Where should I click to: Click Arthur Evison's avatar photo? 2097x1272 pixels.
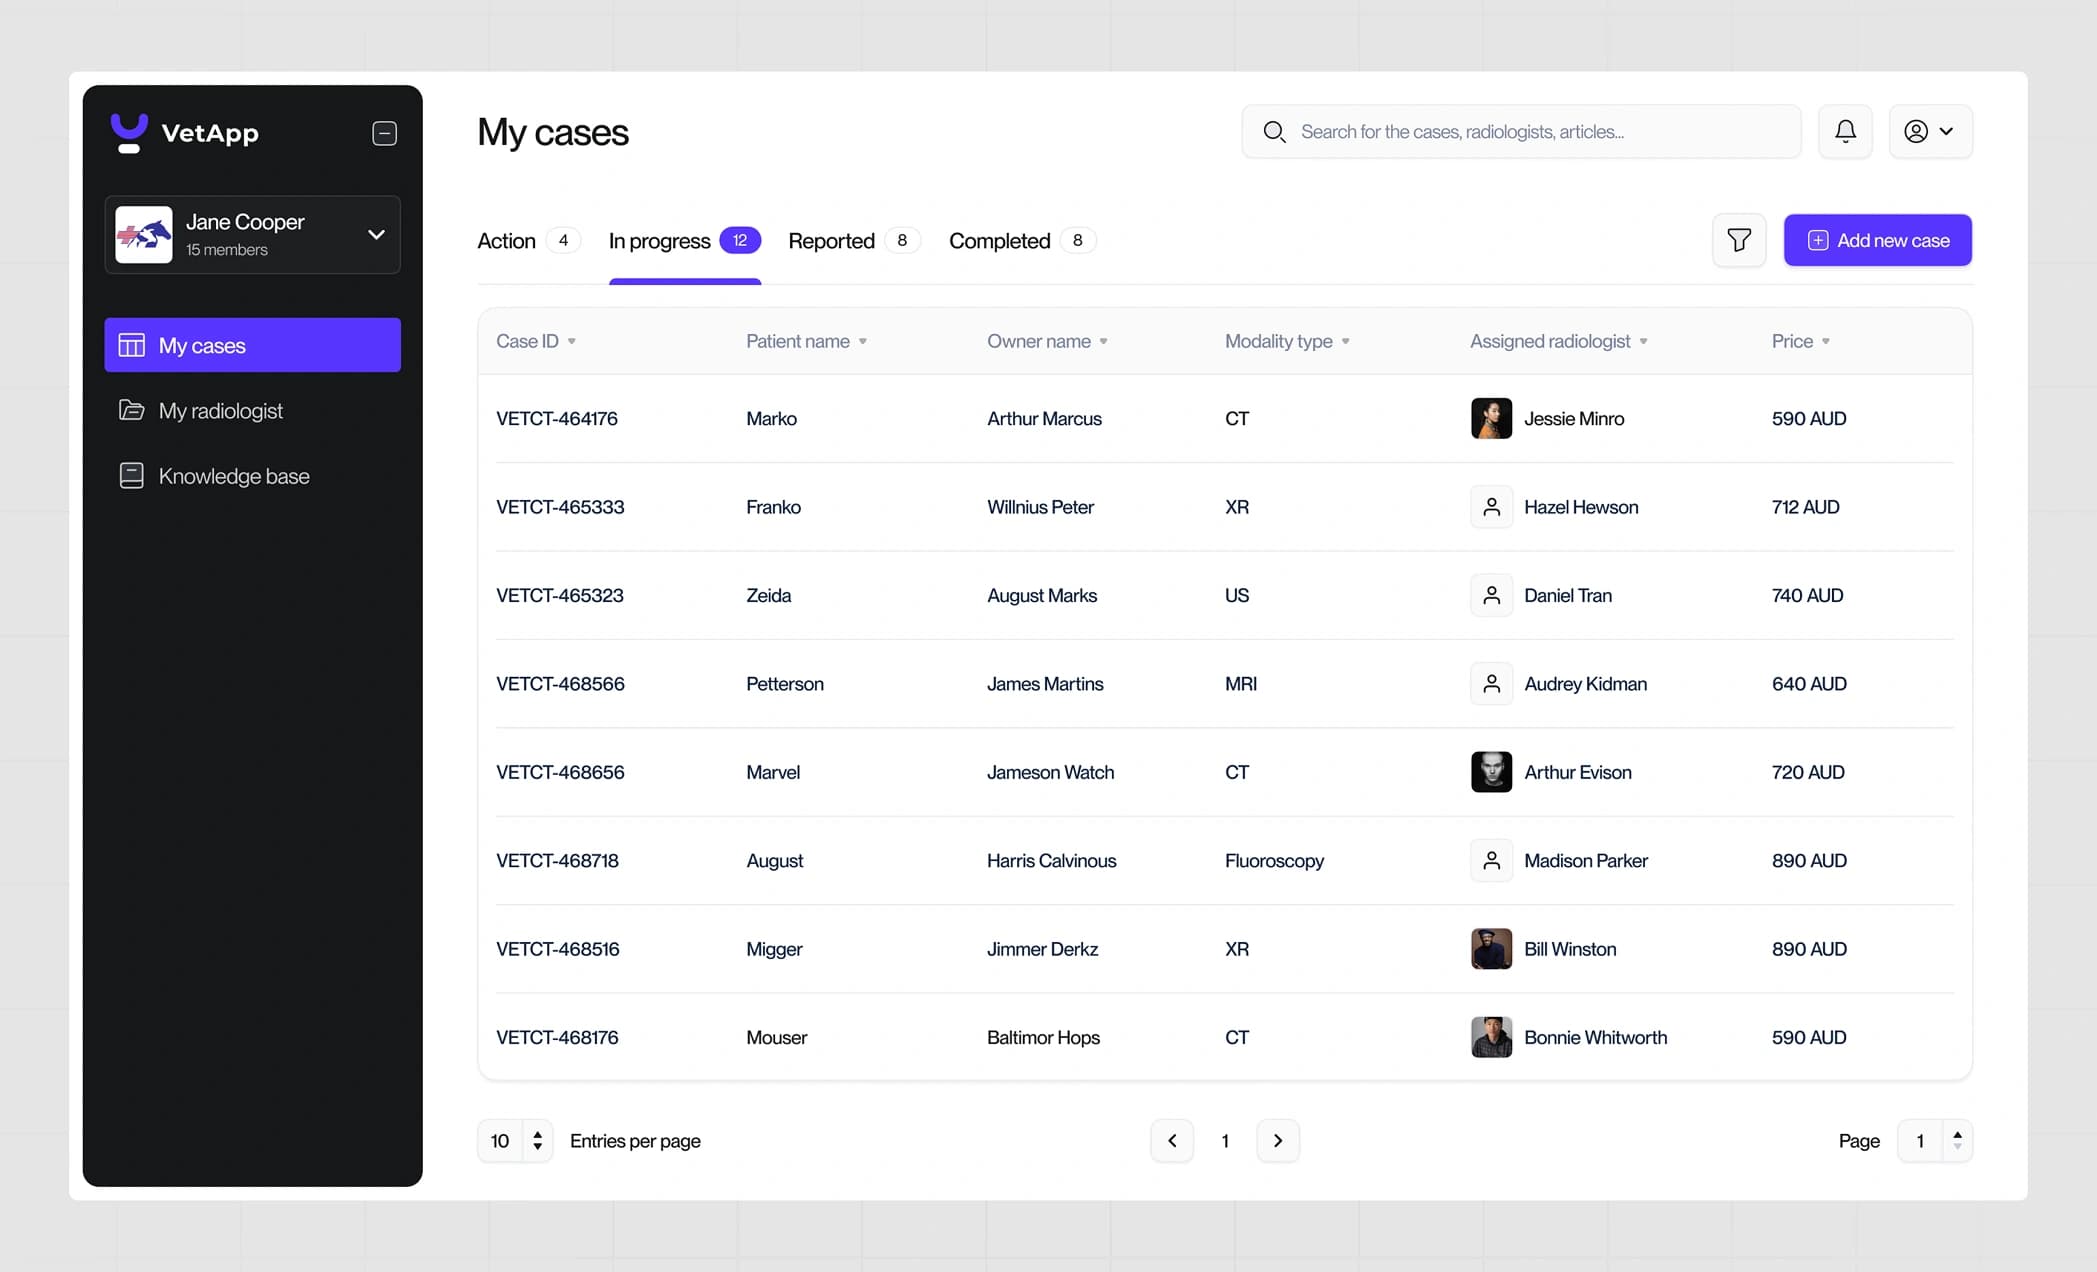(x=1491, y=772)
